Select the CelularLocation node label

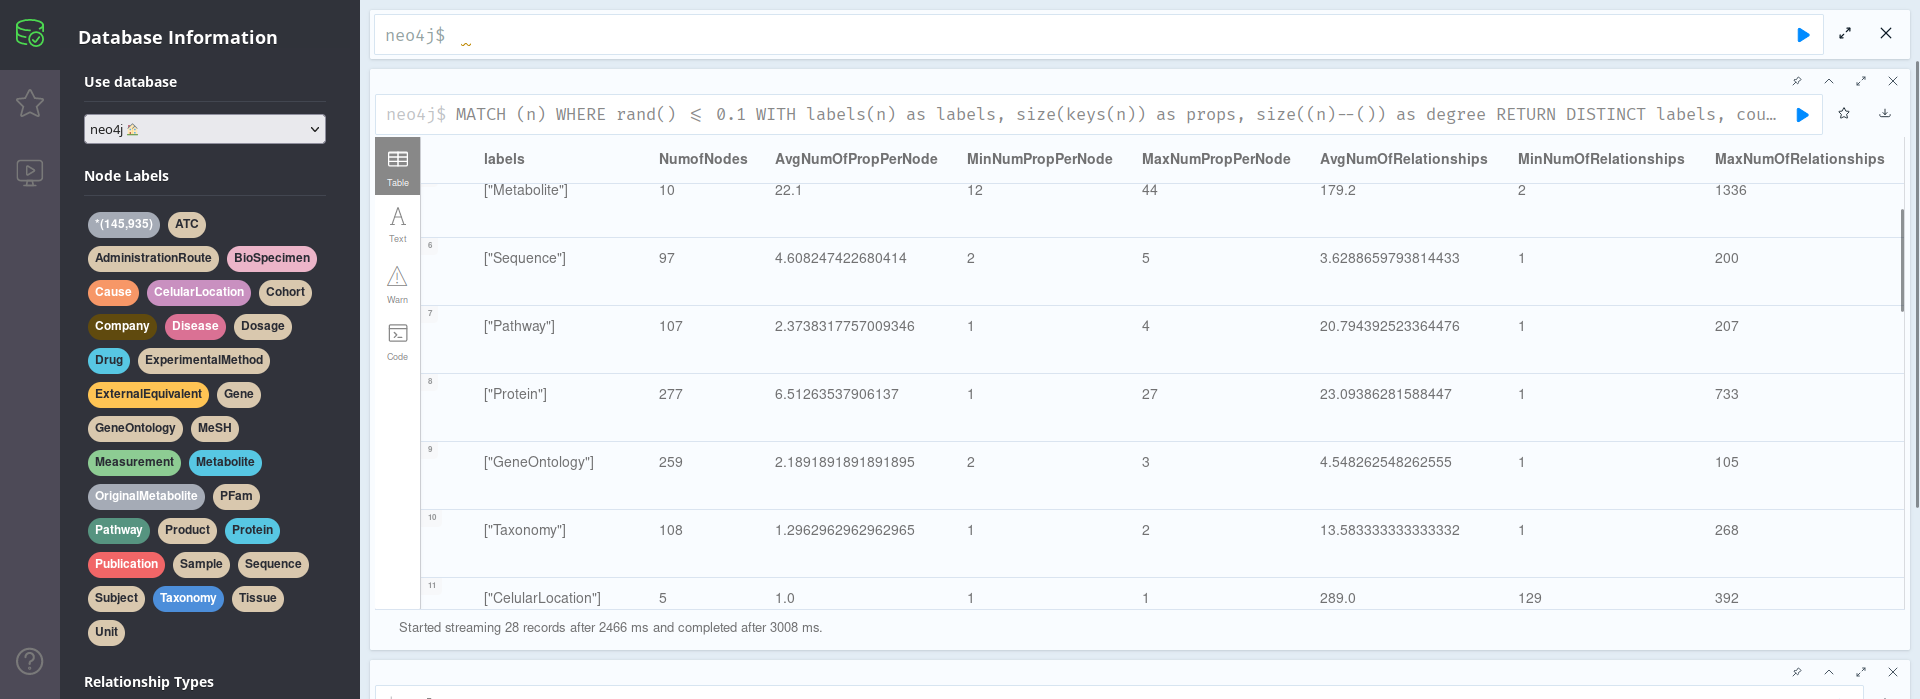[x=199, y=293]
